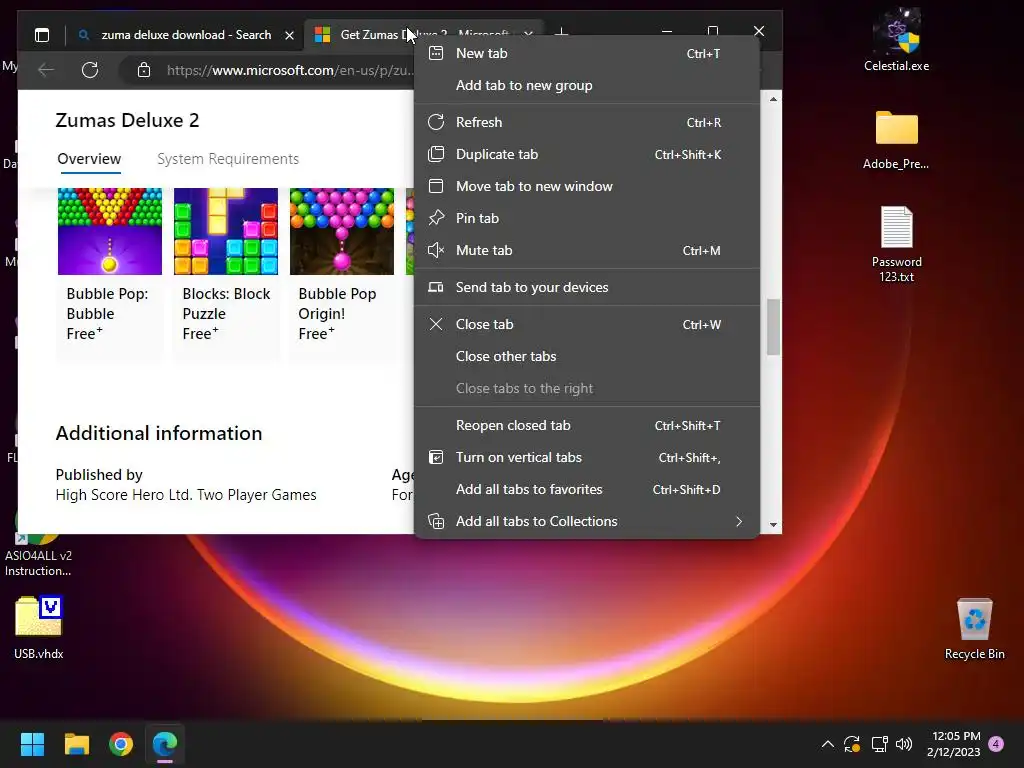Screen dimensions: 1024x768
Task: Select Refresh from the context menu
Action: 586,122
